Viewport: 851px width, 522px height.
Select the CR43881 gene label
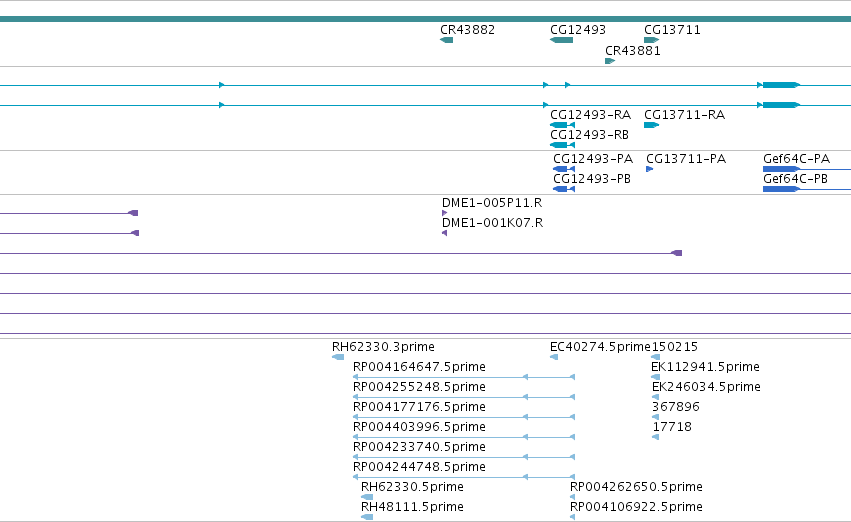pos(632,51)
